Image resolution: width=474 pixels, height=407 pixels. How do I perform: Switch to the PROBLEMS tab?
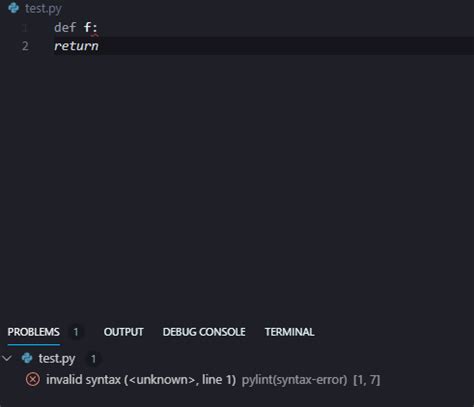point(34,332)
